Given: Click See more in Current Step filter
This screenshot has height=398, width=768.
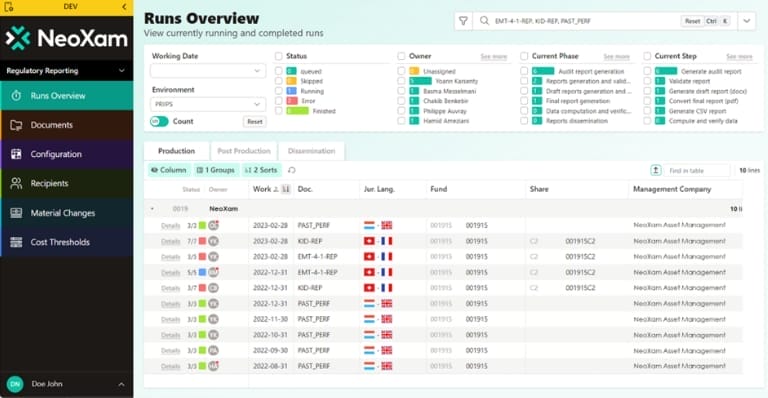Looking at the screenshot, I should tap(739, 57).
